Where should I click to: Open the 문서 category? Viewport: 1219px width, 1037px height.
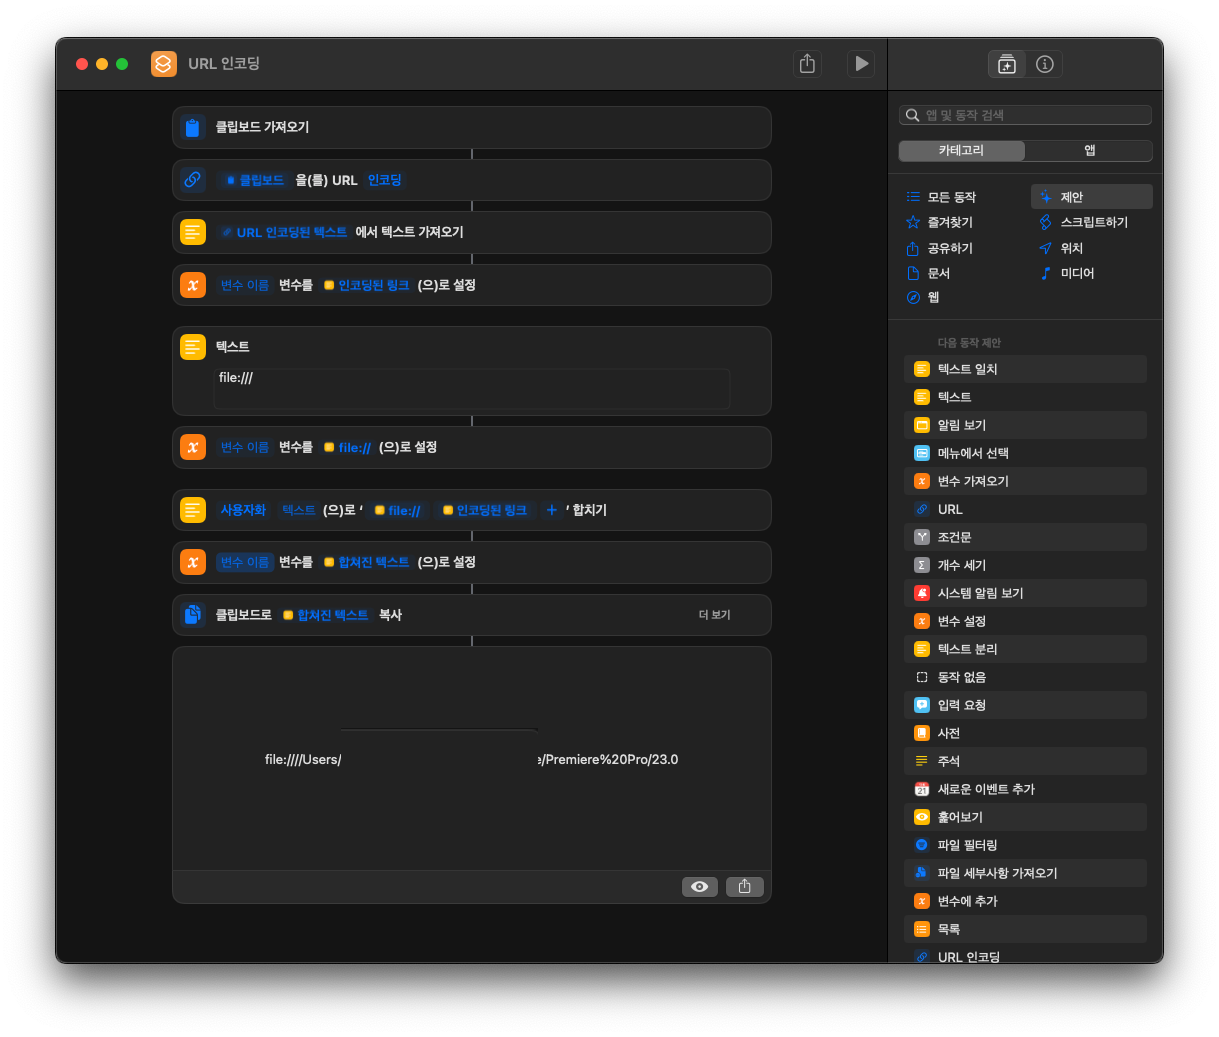pyautogui.click(x=928, y=273)
